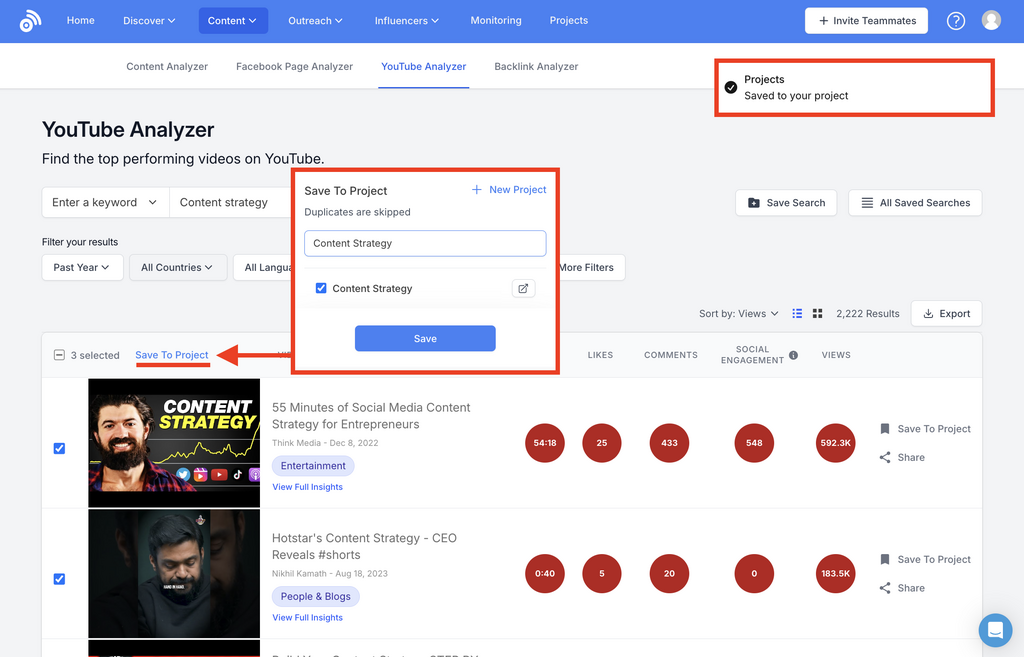Open the All Countries dropdown
This screenshot has width=1024, height=657.
tap(176, 267)
